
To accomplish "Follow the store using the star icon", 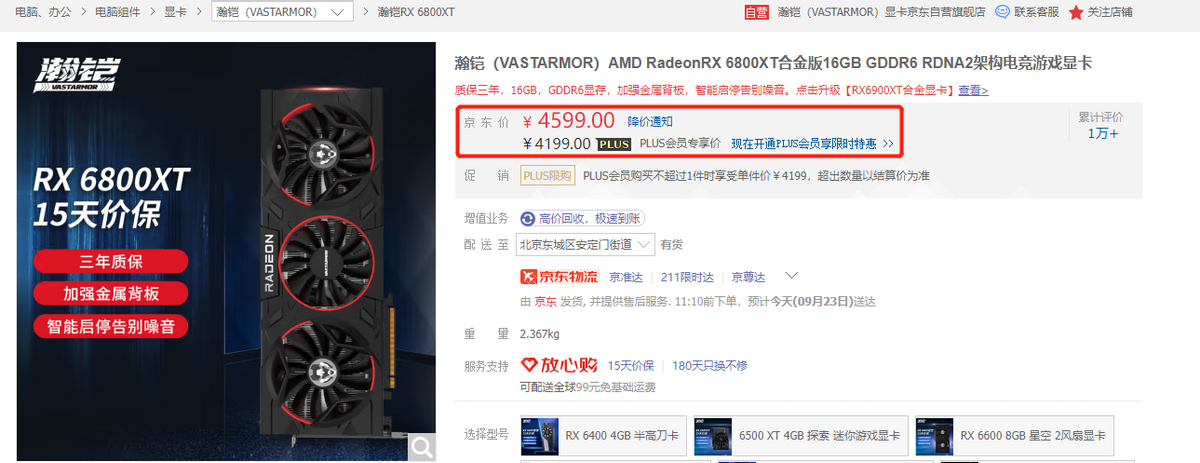I will (1076, 12).
